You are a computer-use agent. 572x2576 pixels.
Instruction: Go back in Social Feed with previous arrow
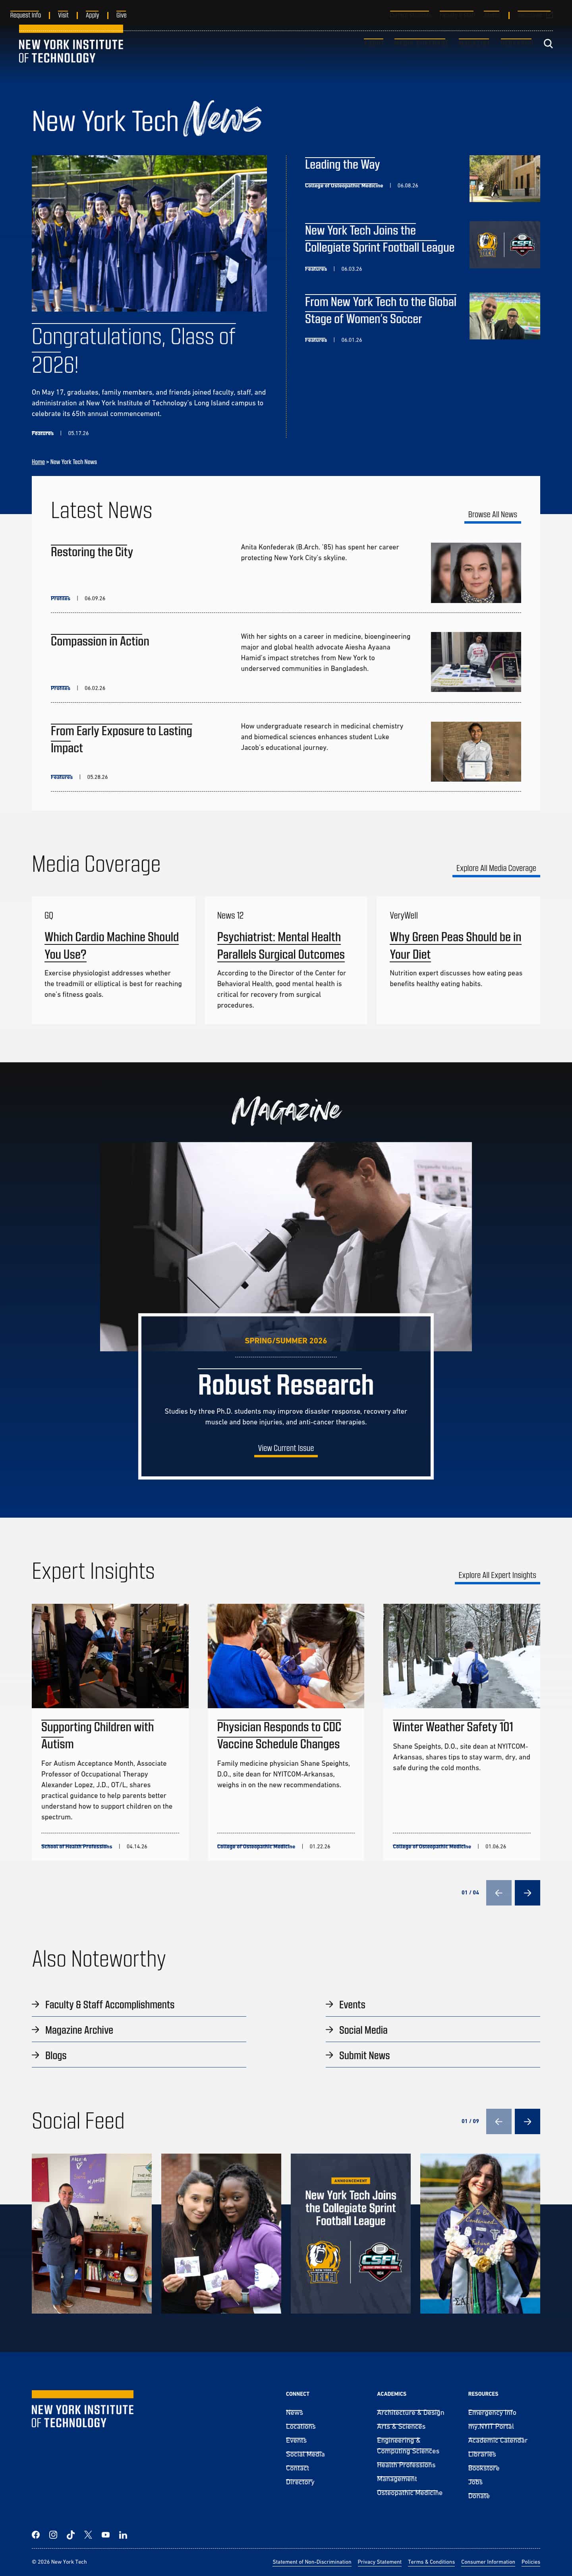pos(498,2121)
